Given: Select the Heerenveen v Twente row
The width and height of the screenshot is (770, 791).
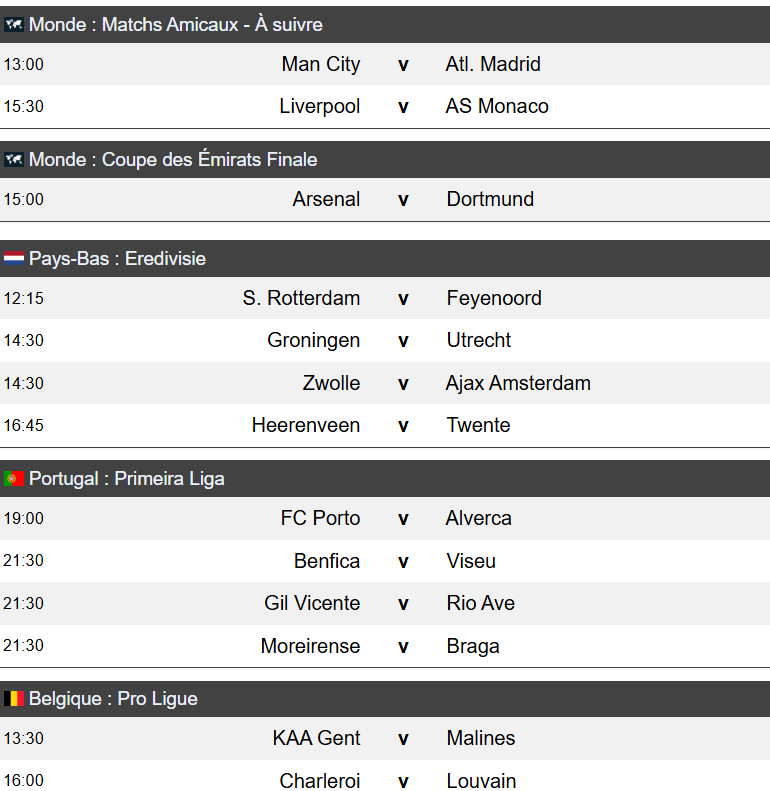Looking at the screenshot, I should click(385, 425).
